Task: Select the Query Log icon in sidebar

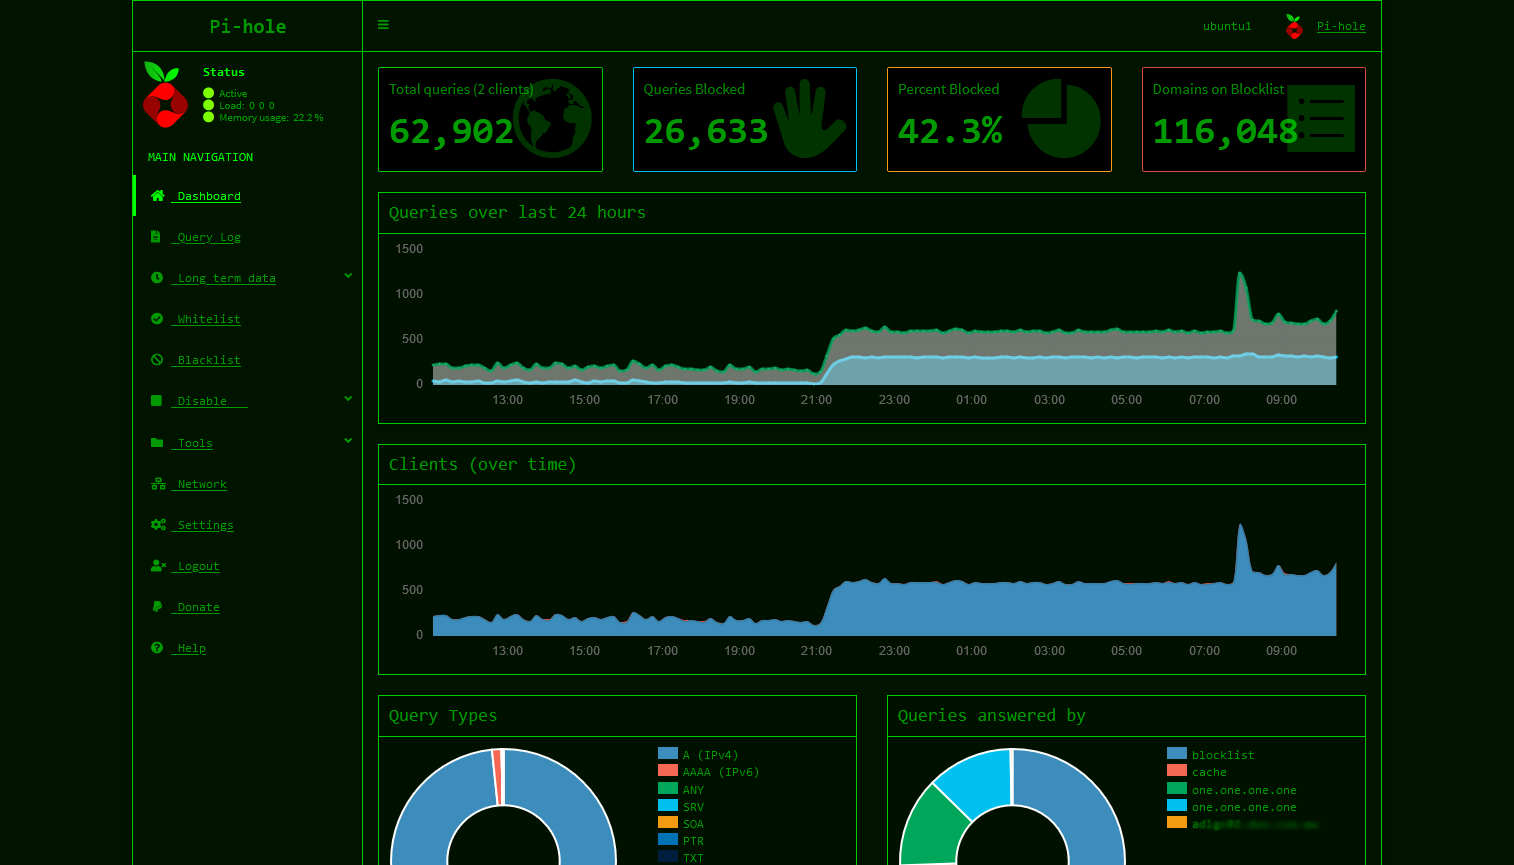Action: [x=156, y=236]
